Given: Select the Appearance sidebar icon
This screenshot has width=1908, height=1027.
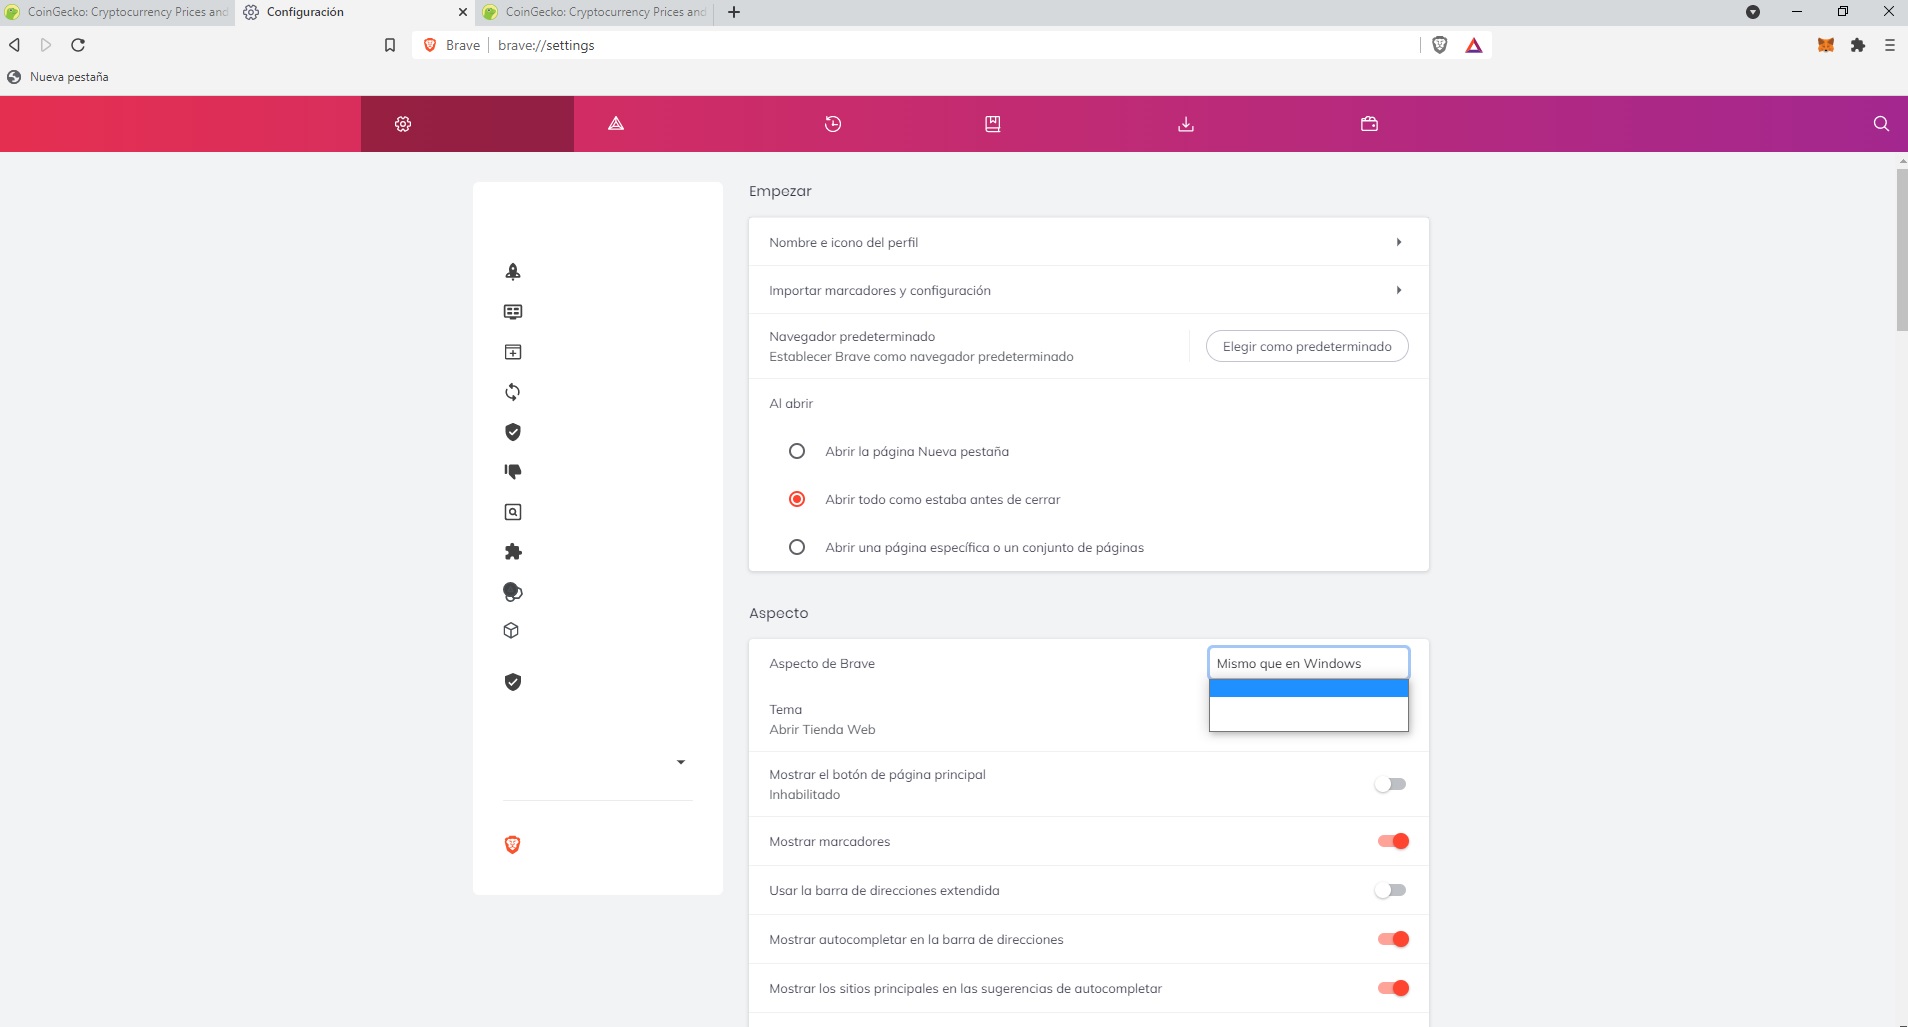Looking at the screenshot, I should 513,312.
